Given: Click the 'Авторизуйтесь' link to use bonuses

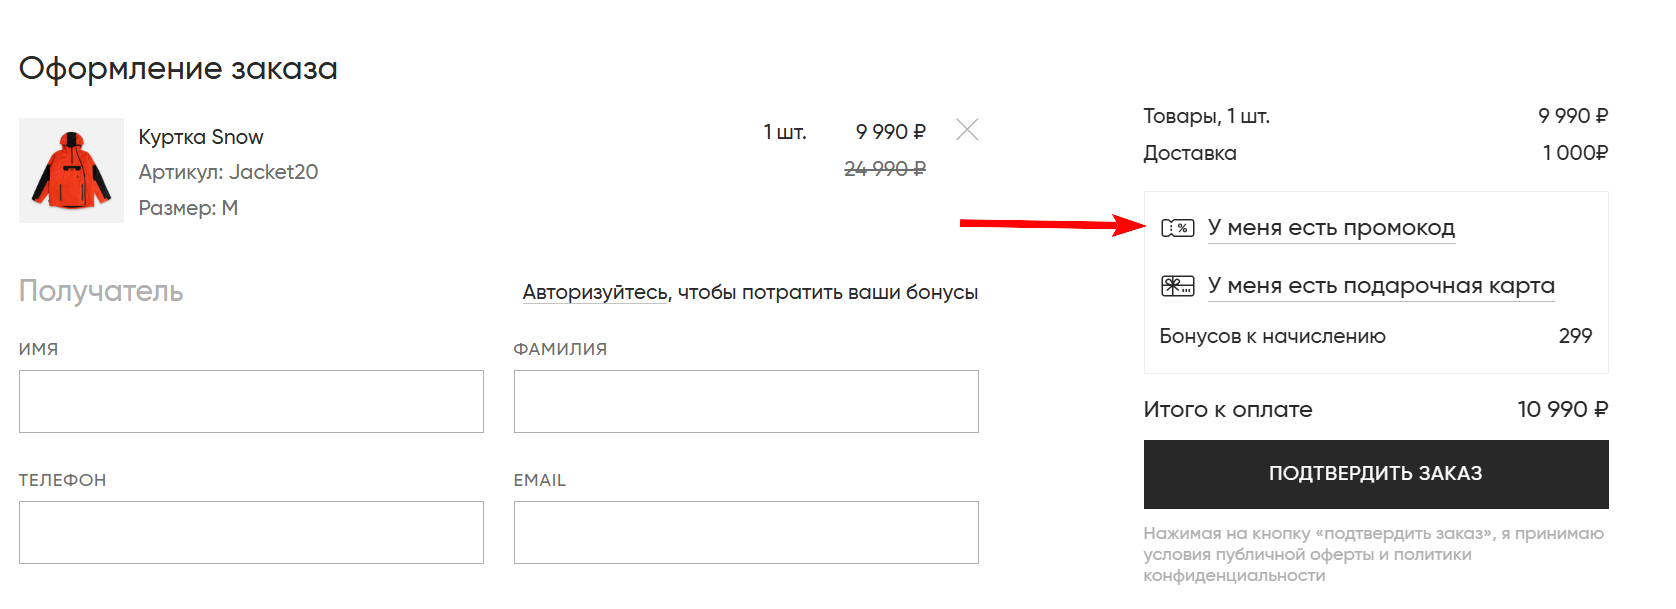Looking at the screenshot, I should coord(593,292).
